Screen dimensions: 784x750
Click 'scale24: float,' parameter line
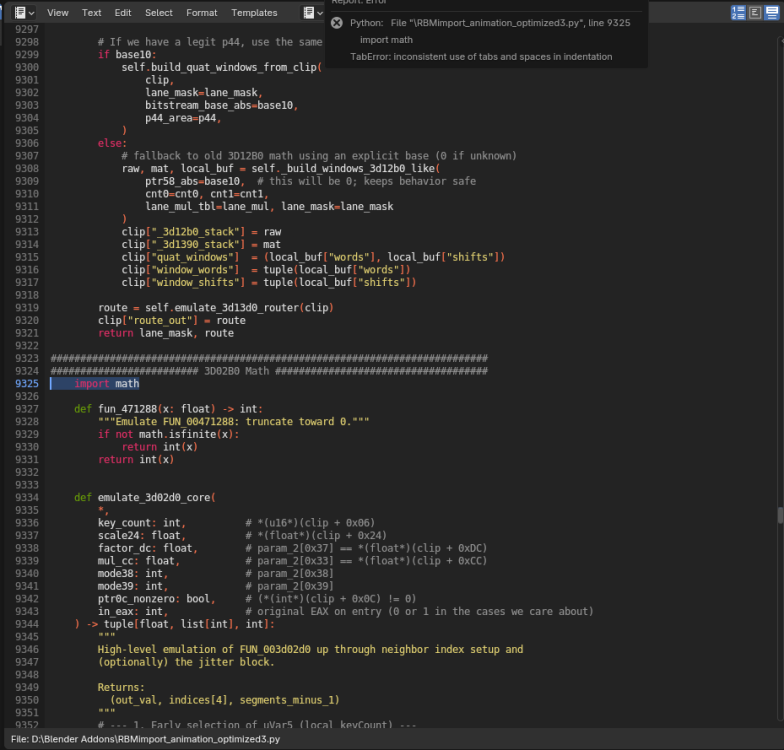point(142,536)
